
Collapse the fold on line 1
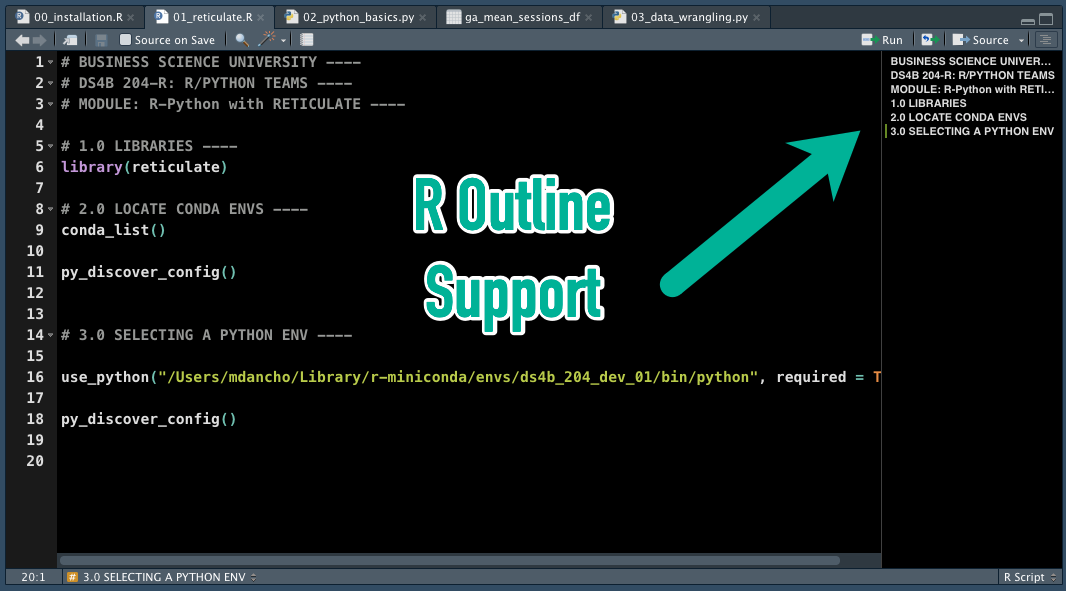point(50,63)
